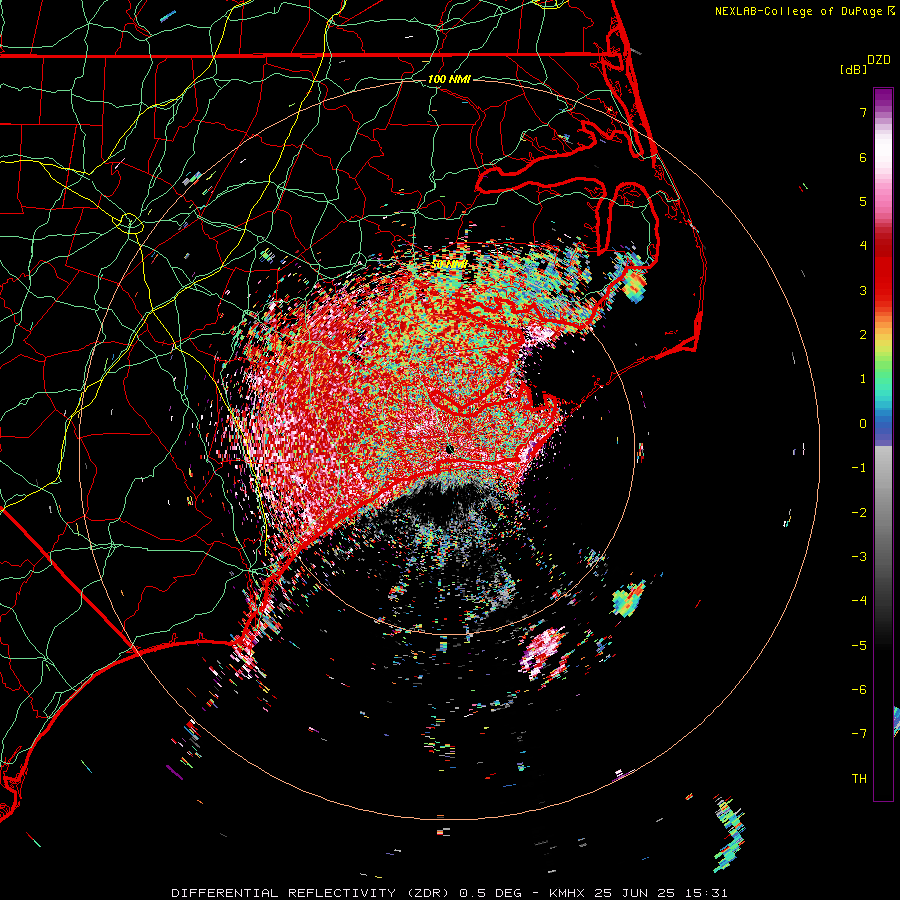Screen dimensions: 900x900
Task: Select the 0 tick label on scale
Action: 863,424
